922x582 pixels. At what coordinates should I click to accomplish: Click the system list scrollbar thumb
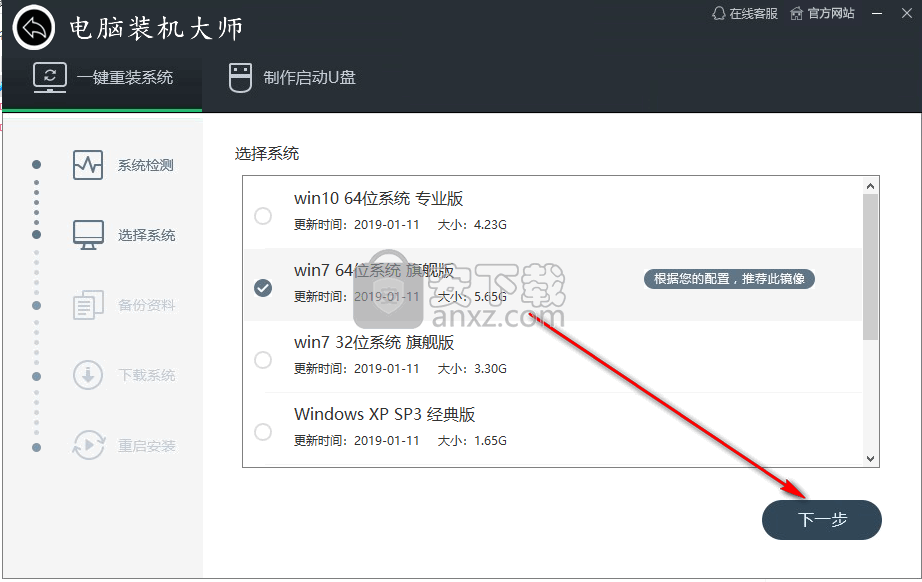click(x=870, y=266)
